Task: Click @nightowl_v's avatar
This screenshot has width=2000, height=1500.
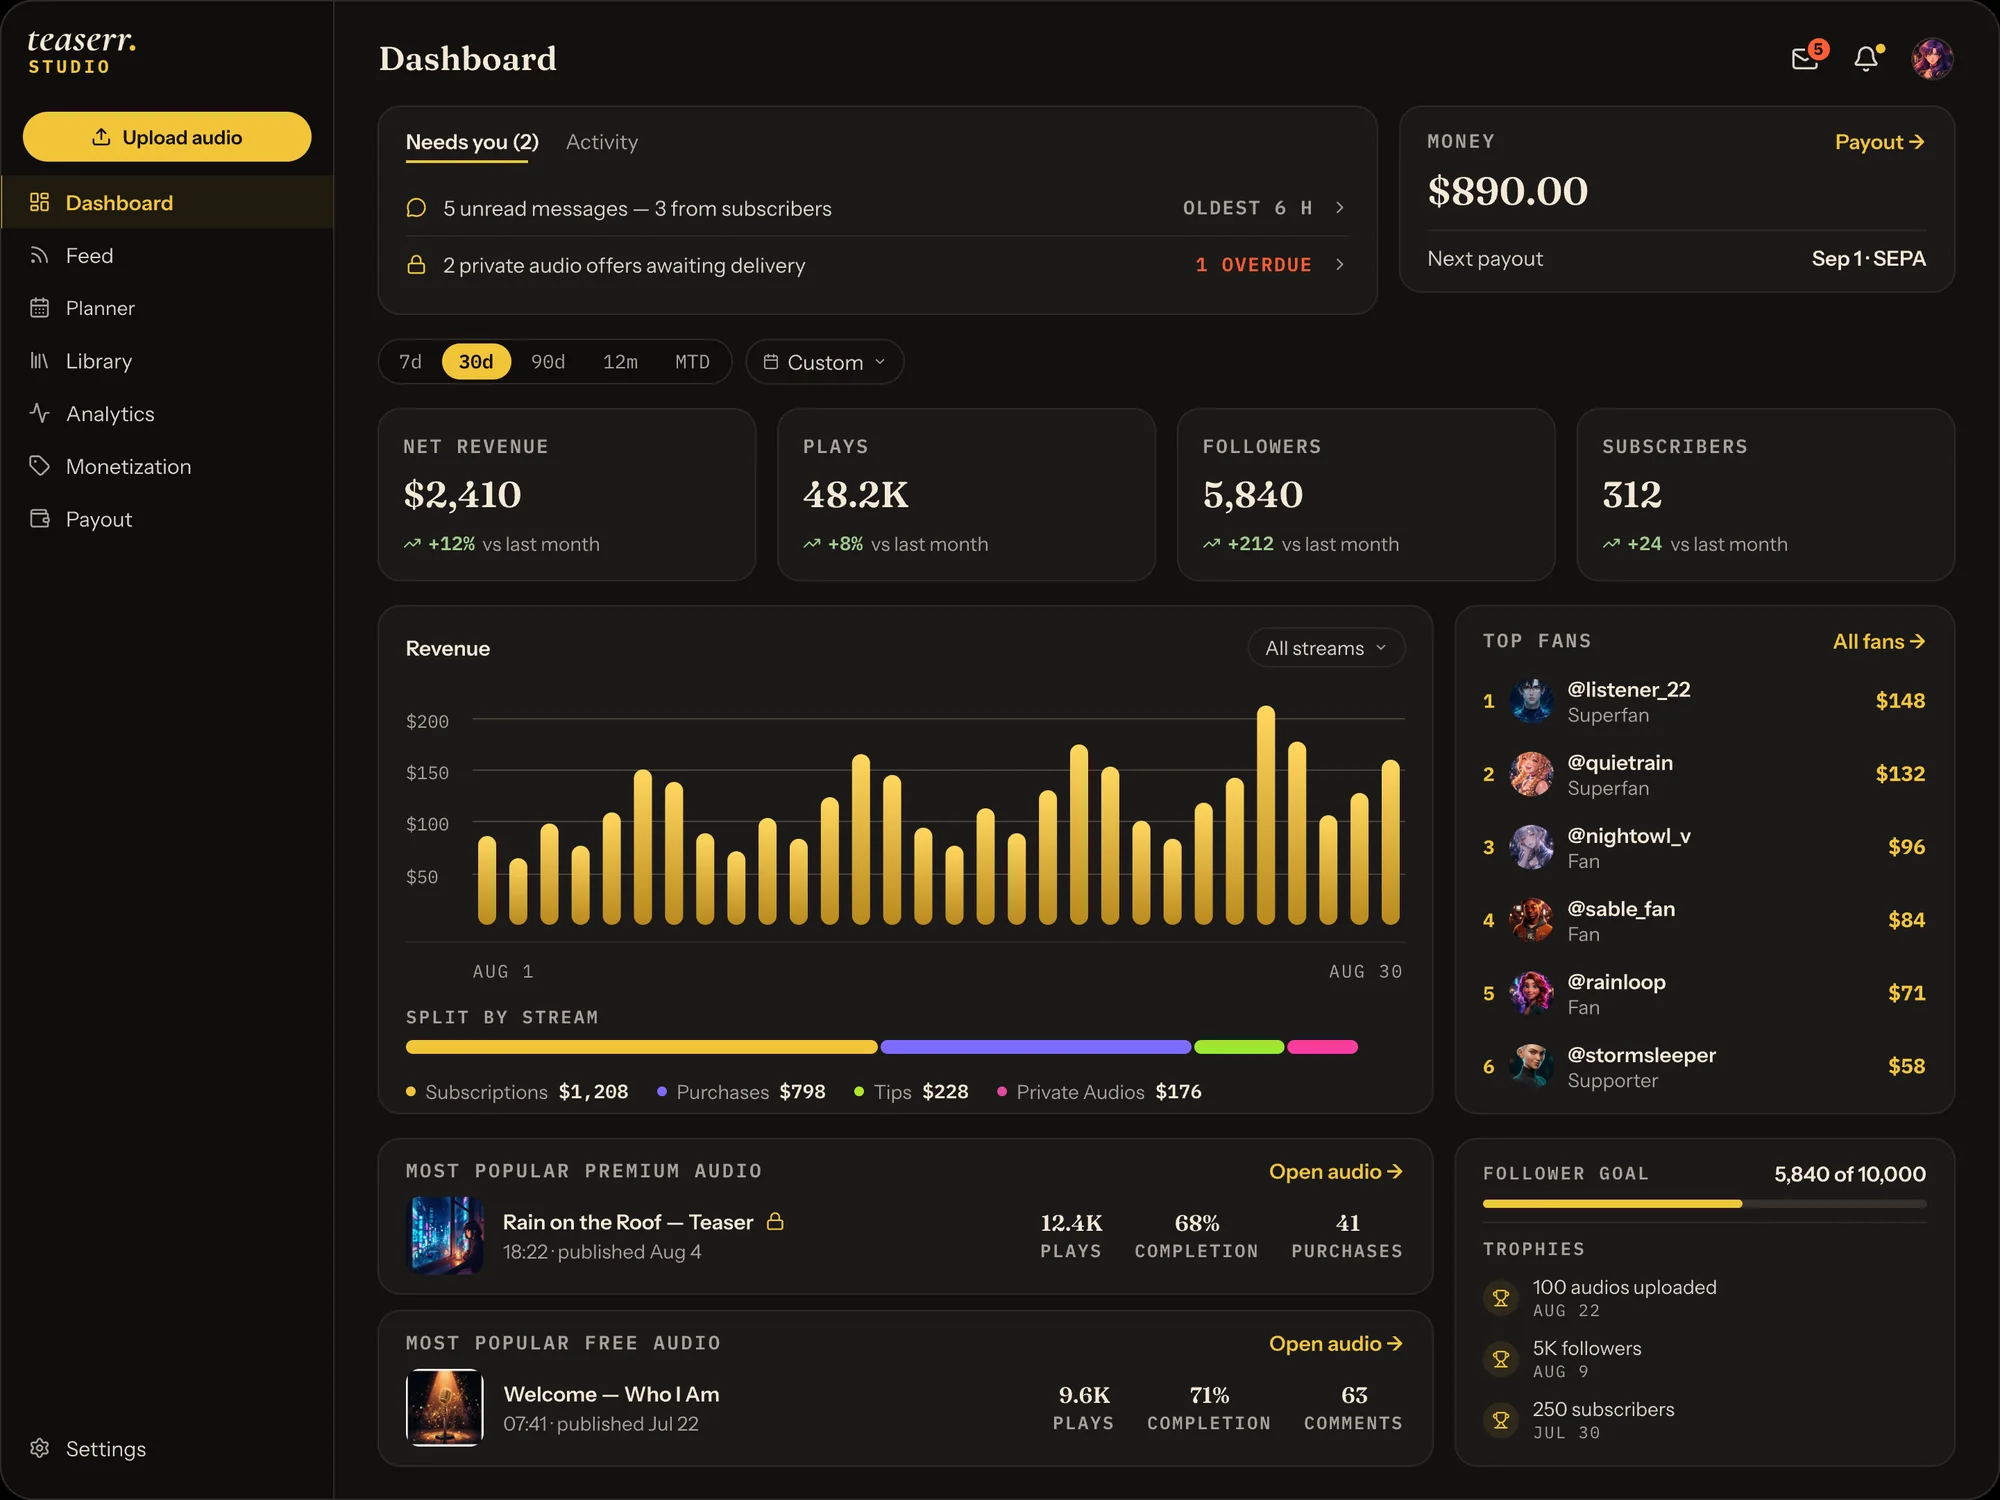Action: tap(1531, 847)
